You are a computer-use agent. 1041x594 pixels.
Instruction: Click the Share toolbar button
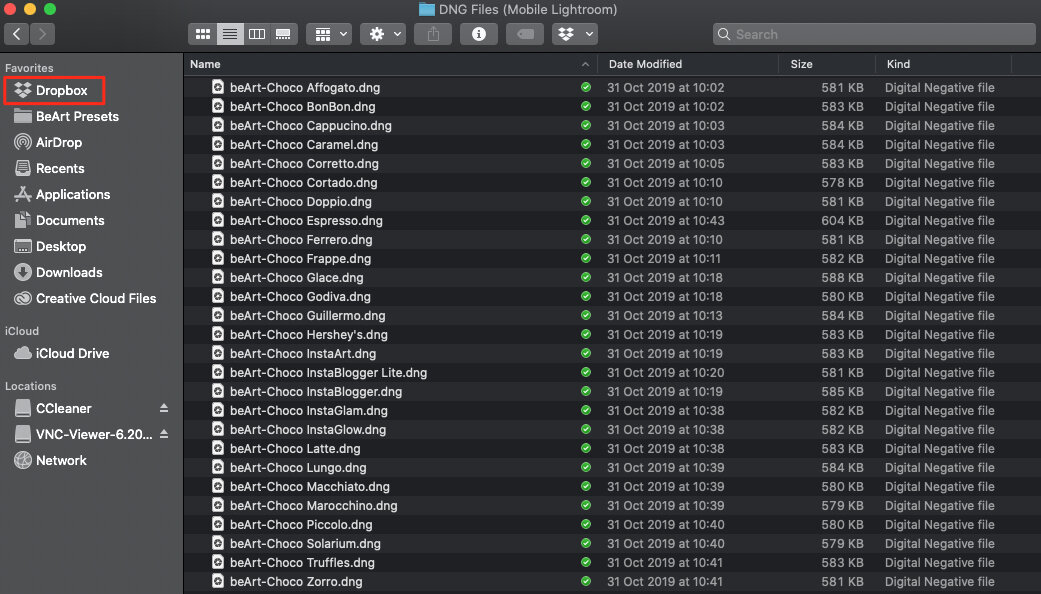click(x=433, y=34)
